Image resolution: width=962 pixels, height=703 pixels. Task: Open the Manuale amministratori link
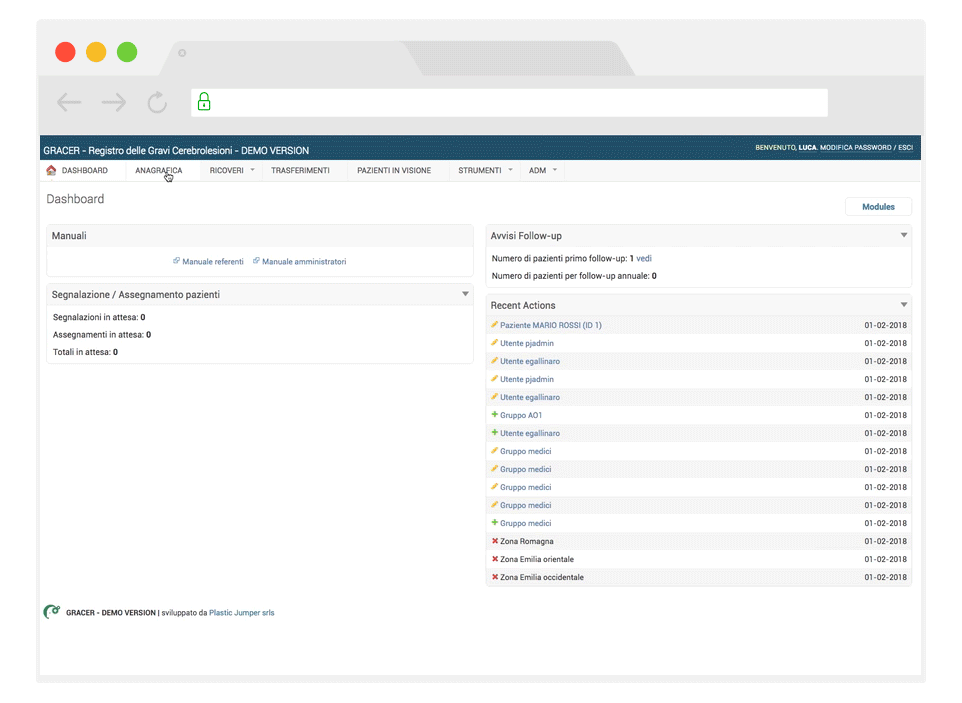point(304,261)
